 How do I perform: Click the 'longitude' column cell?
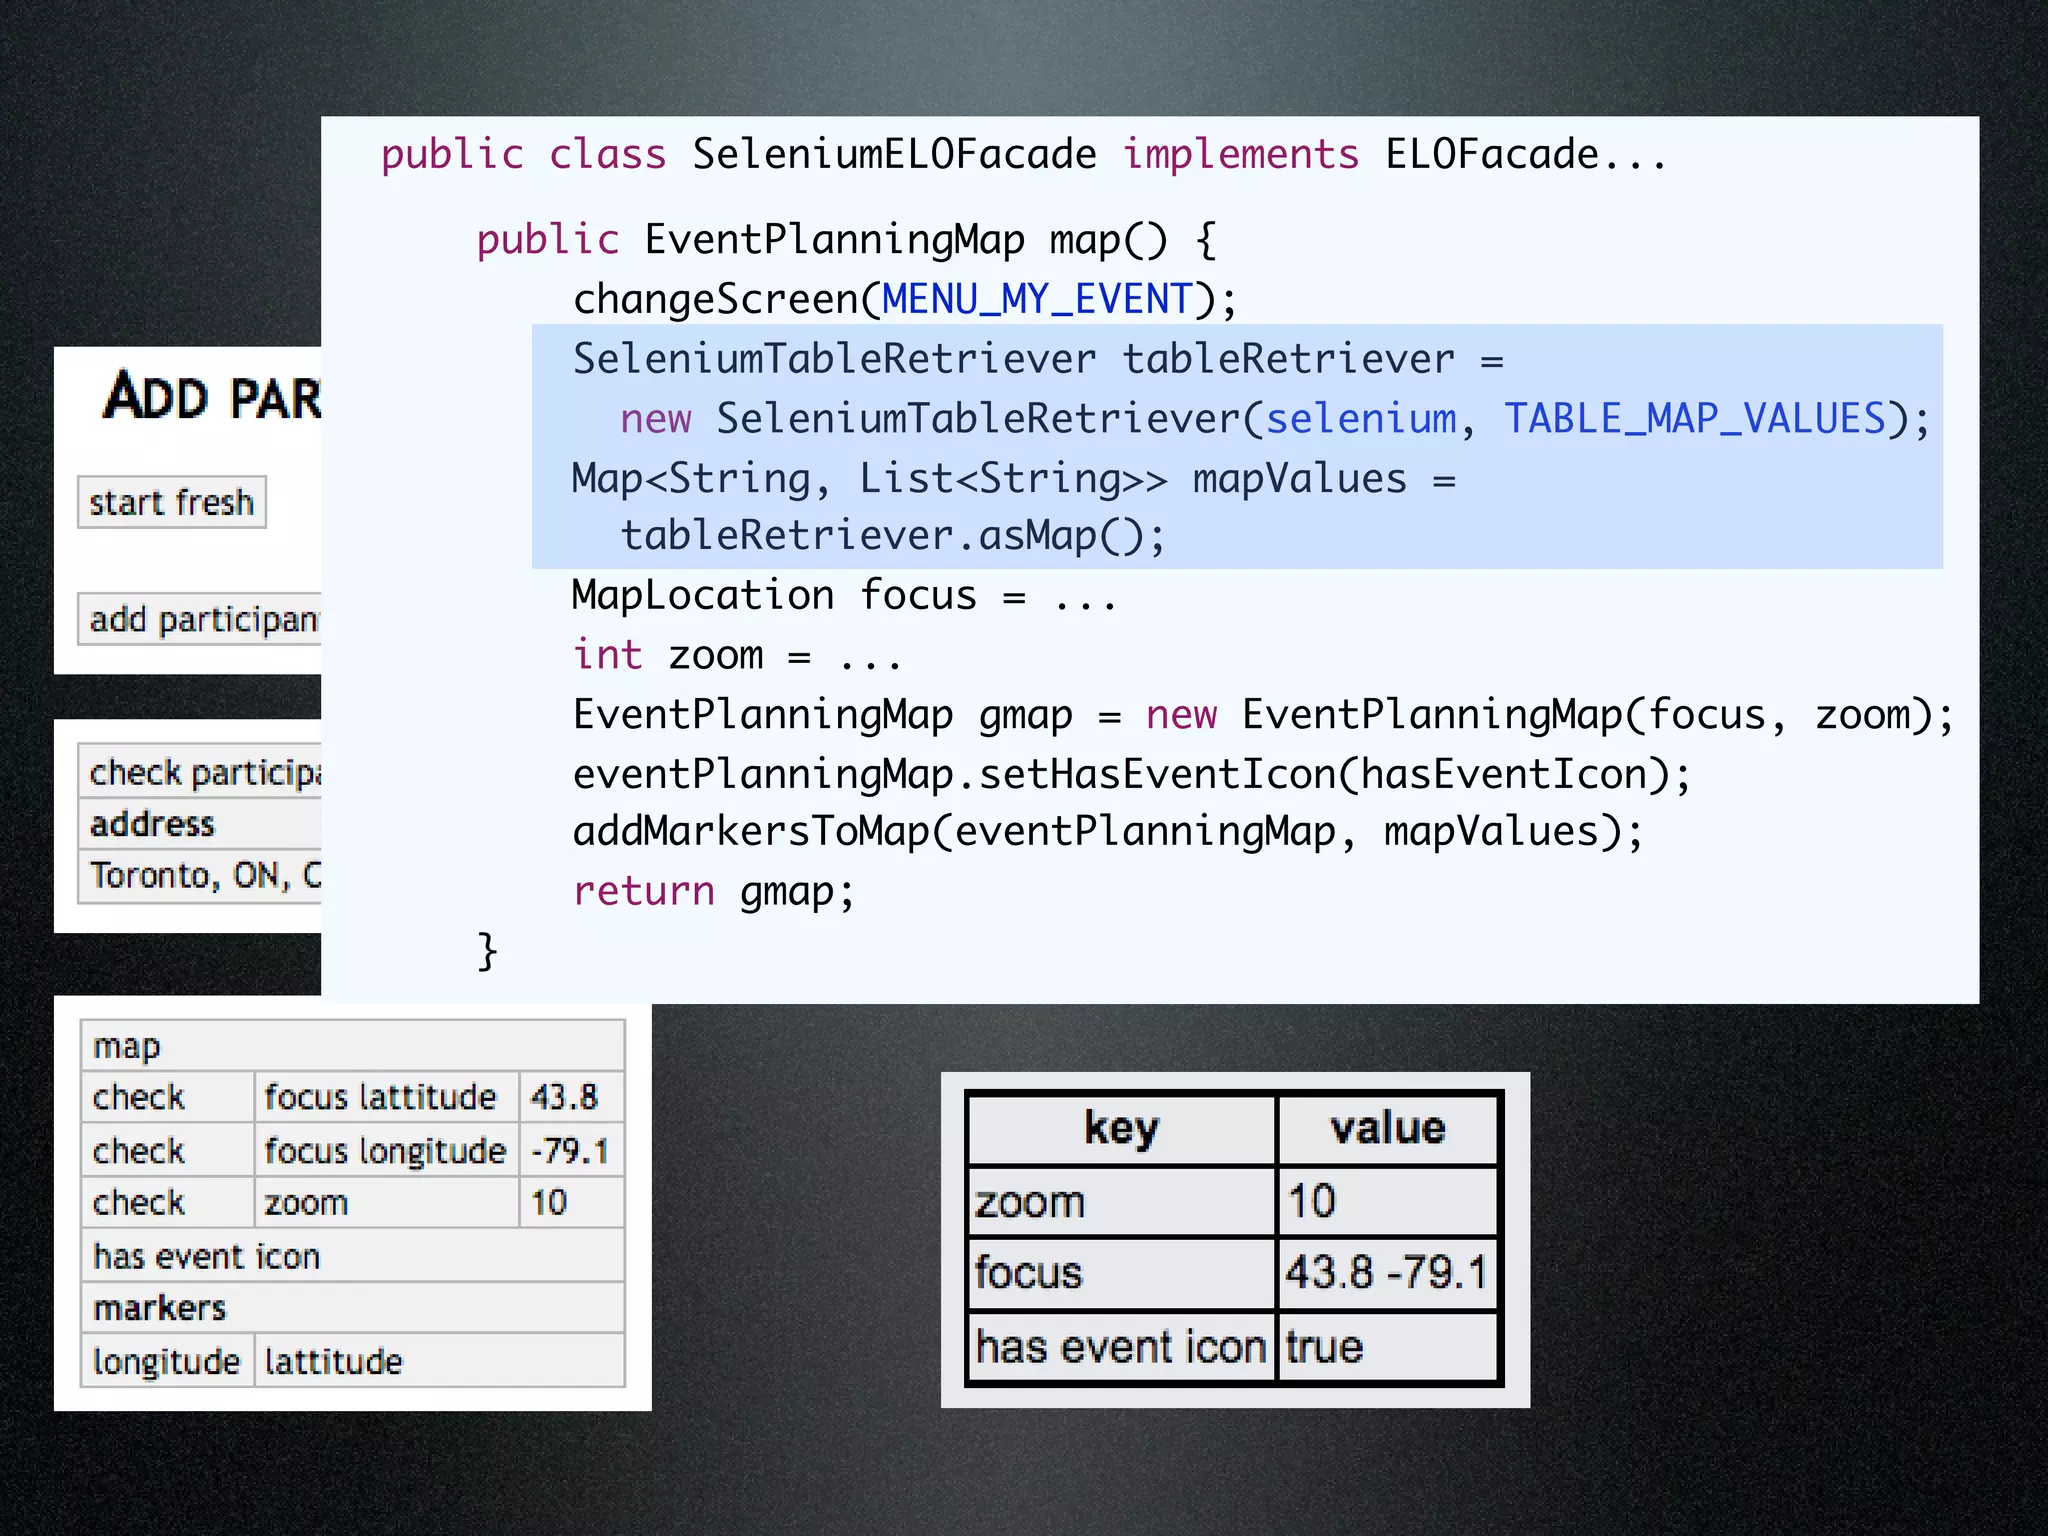coord(168,1361)
